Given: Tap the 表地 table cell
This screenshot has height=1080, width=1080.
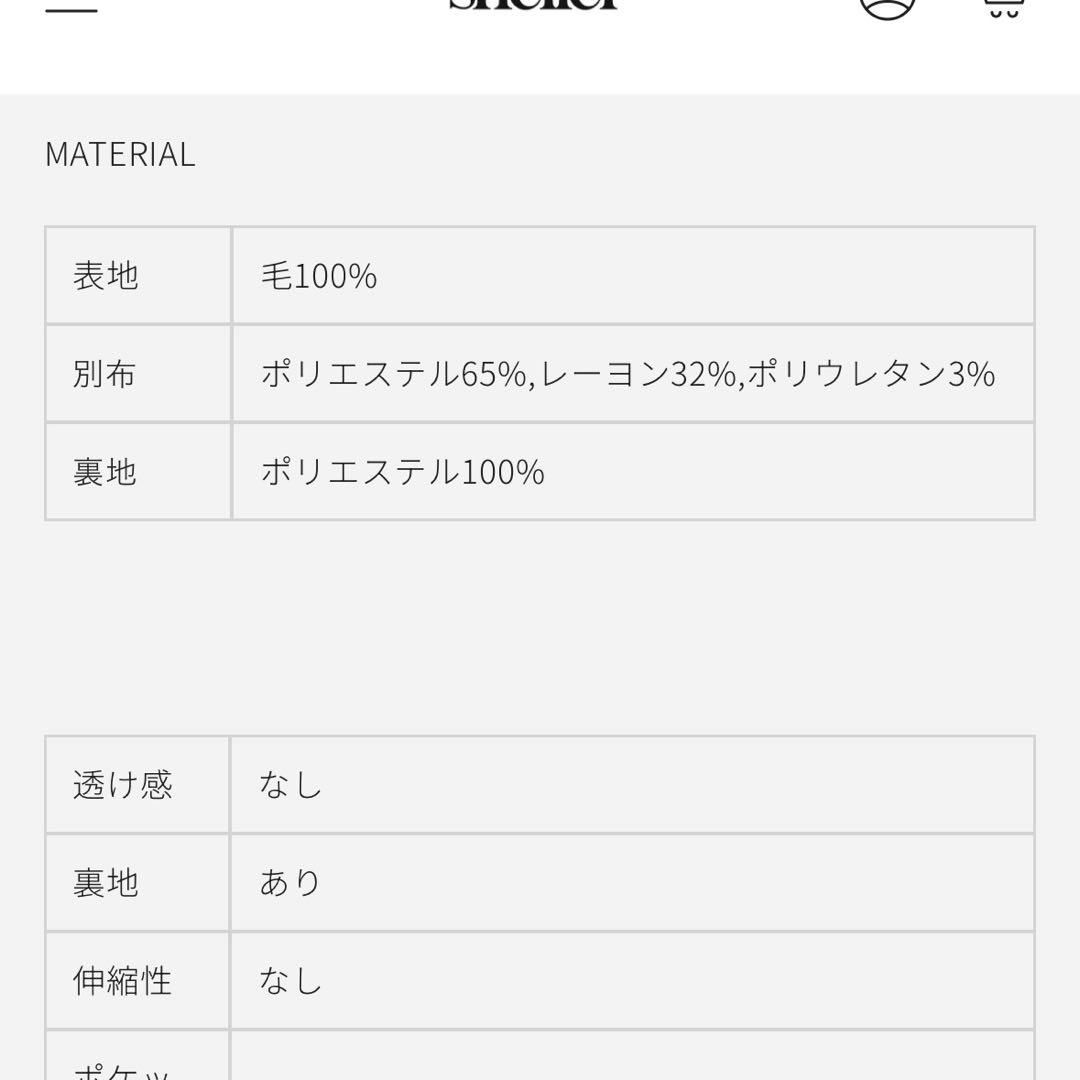Looking at the screenshot, I should [138, 276].
